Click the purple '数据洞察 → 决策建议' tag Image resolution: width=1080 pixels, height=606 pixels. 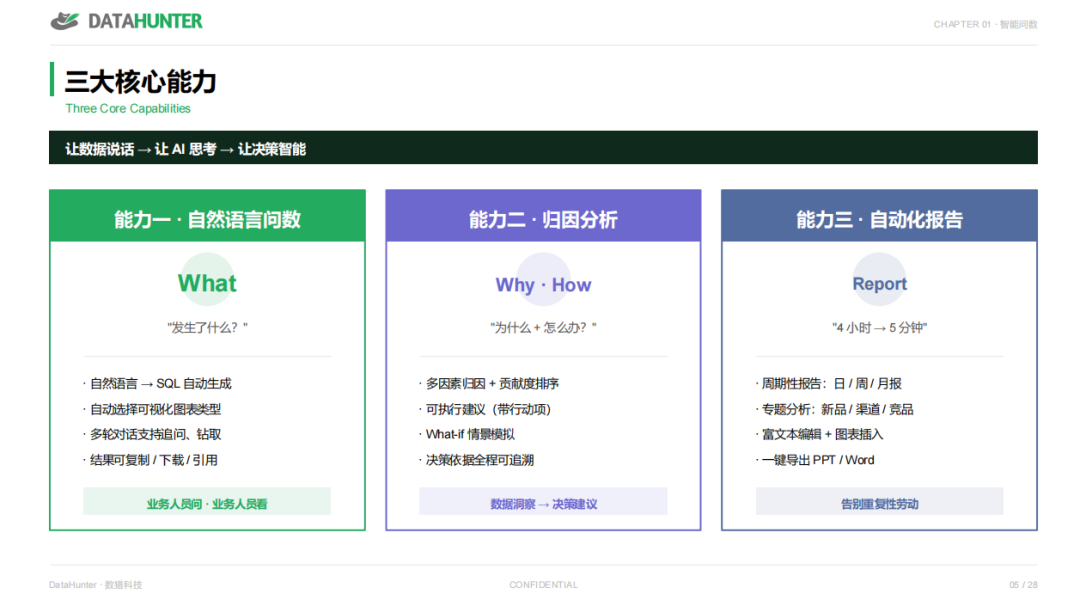click(543, 502)
